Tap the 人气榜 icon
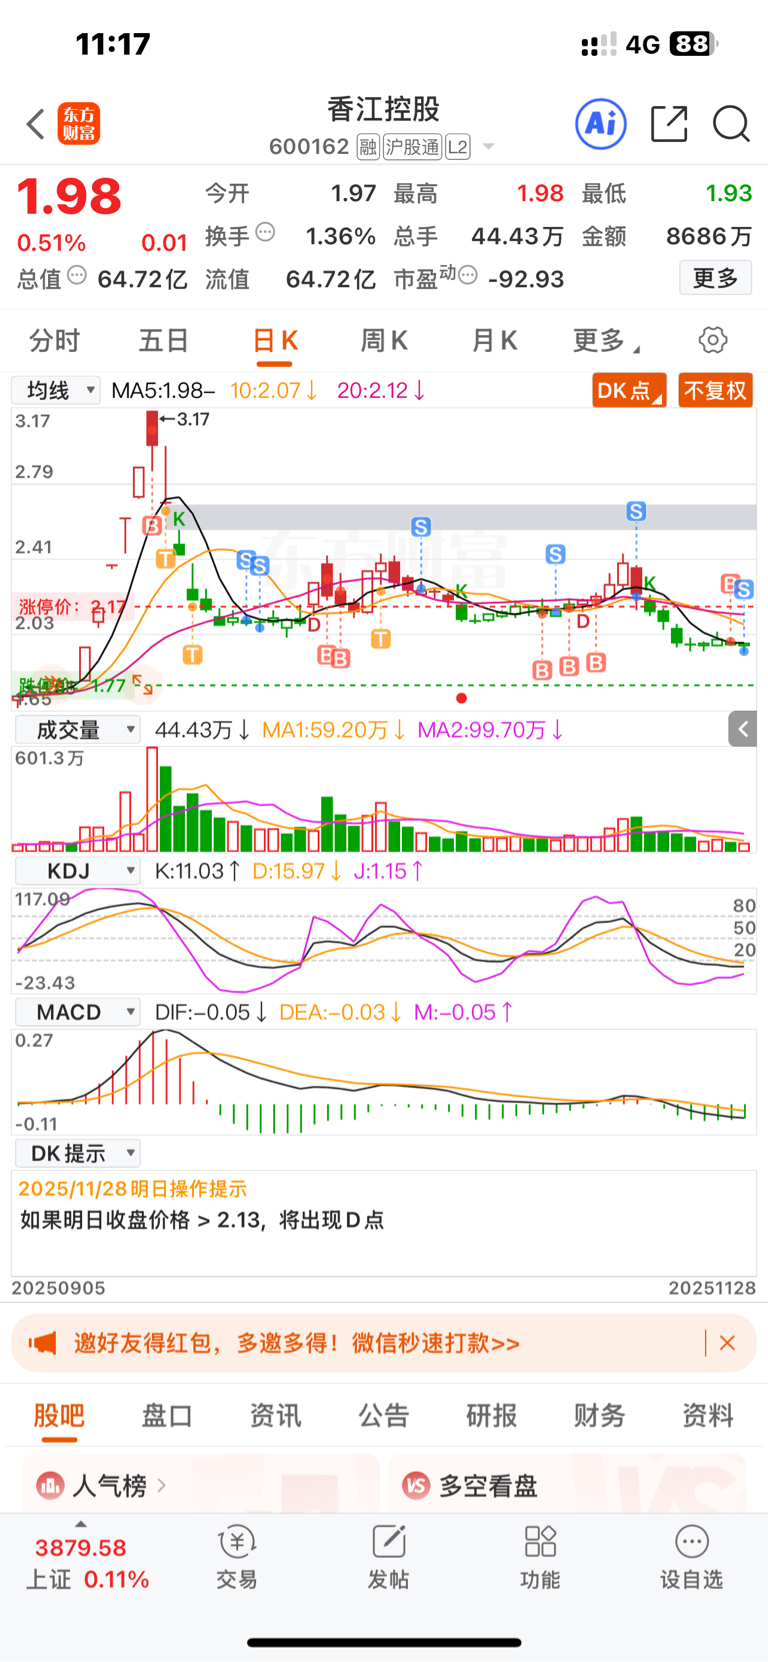The width and height of the screenshot is (768, 1662). pos(50,1485)
